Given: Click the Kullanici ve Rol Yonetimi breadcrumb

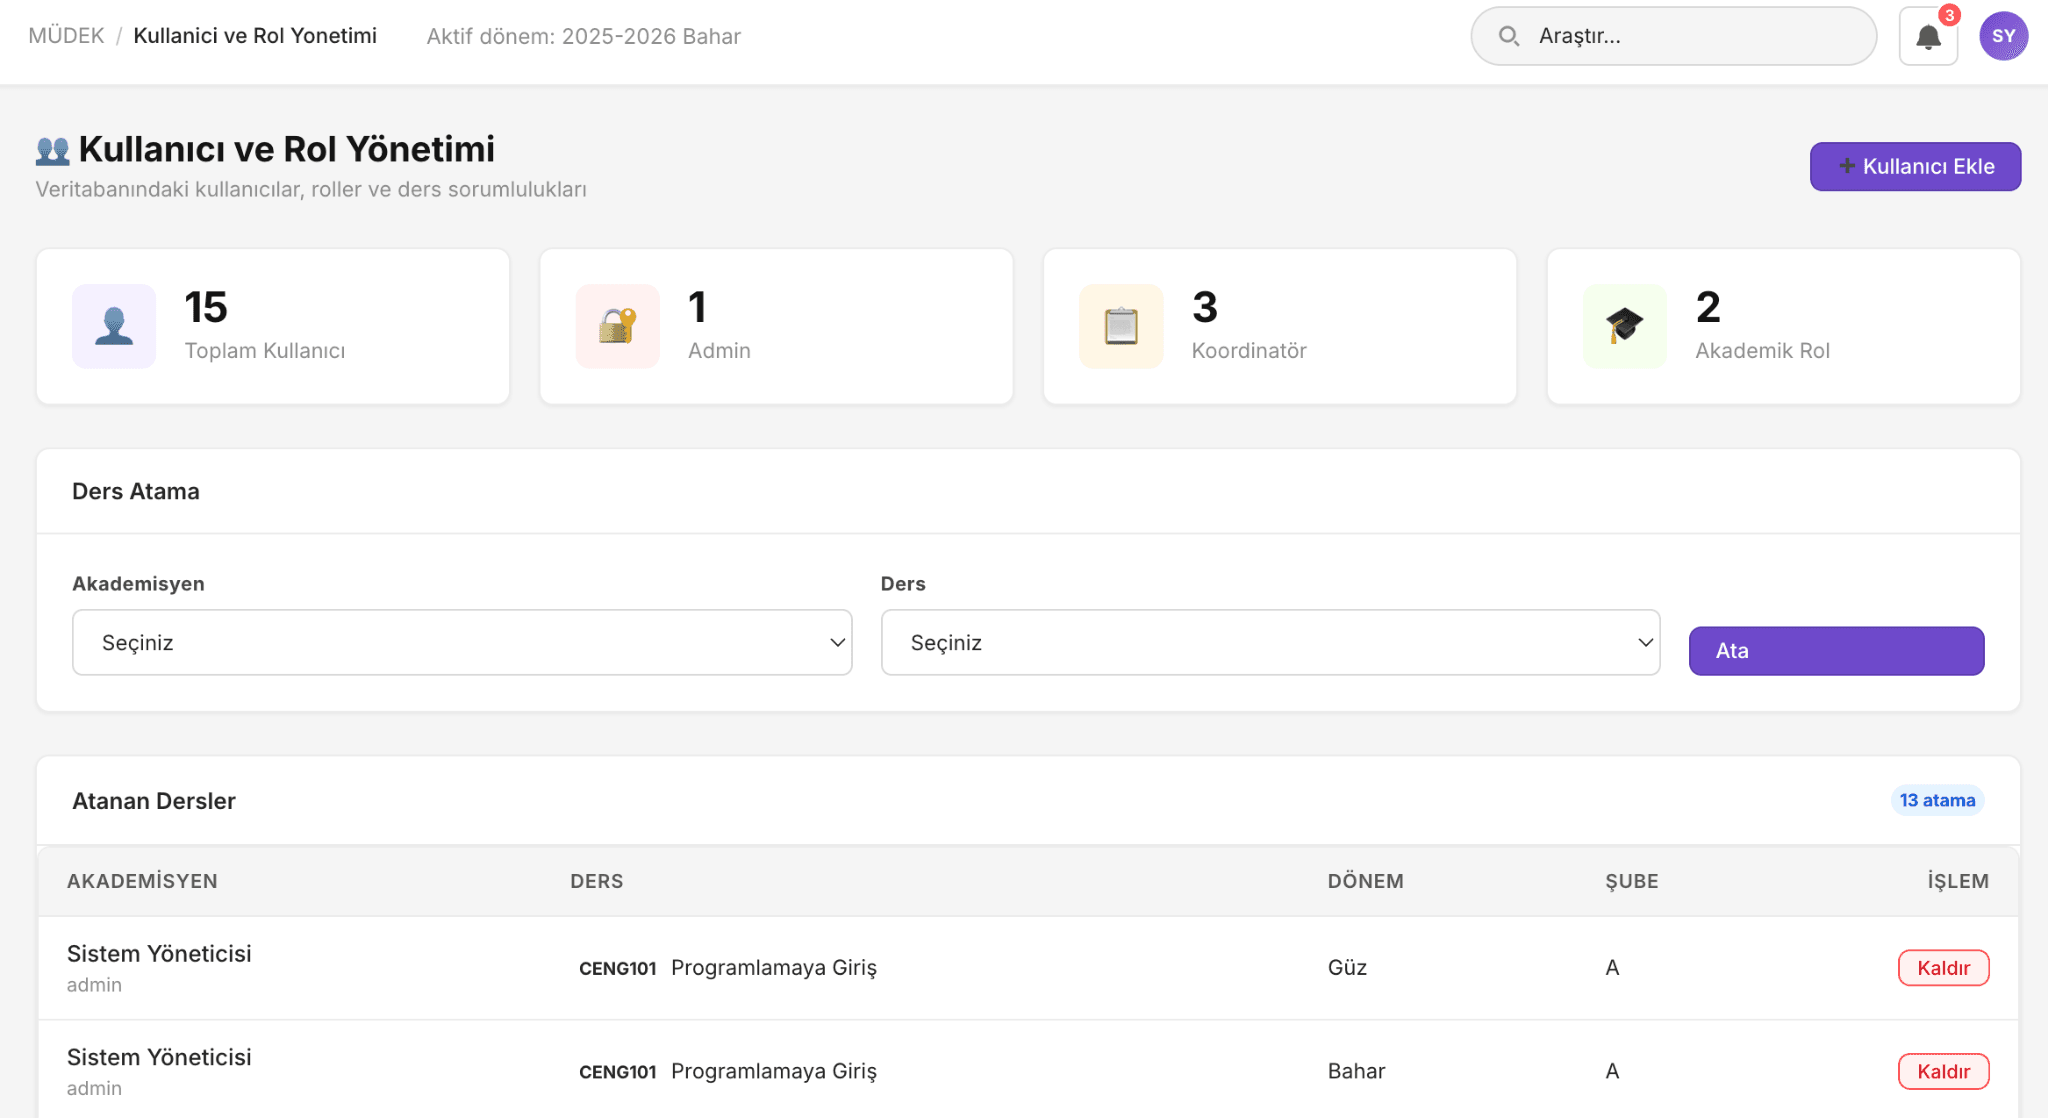Looking at the screenshot, I should point(255,36).
